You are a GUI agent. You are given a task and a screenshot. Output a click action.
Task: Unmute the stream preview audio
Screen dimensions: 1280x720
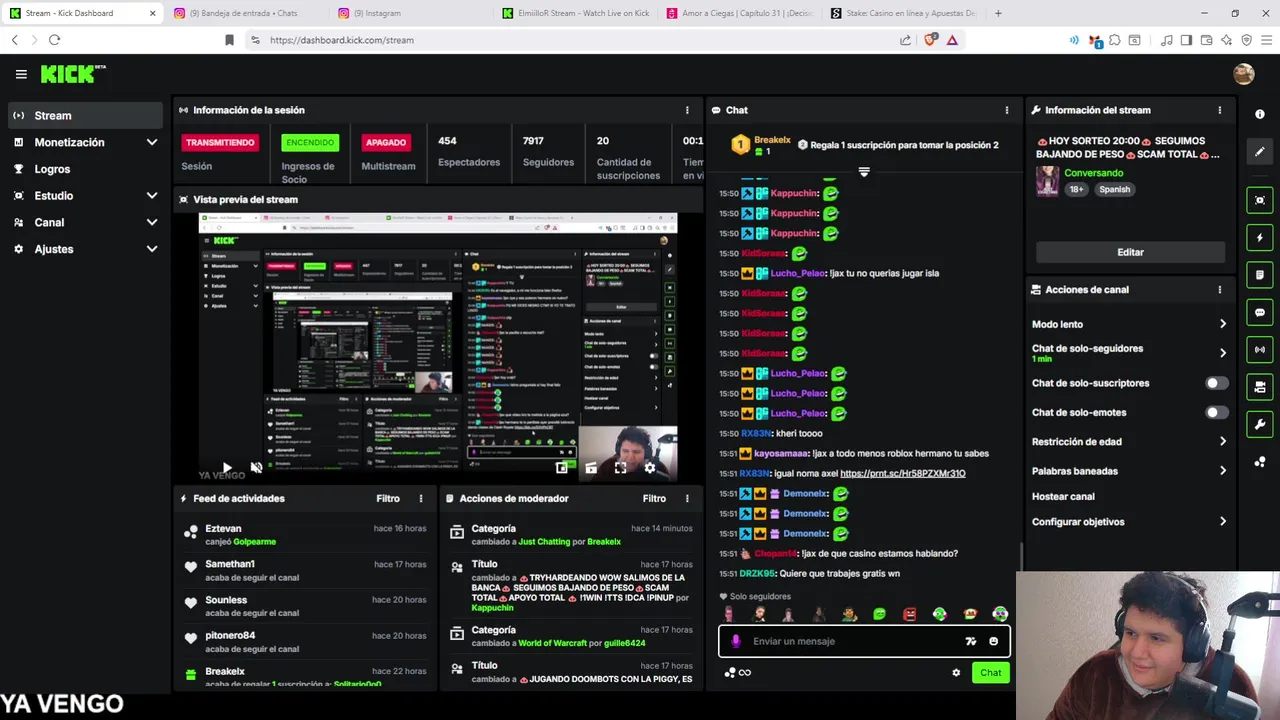256,467
